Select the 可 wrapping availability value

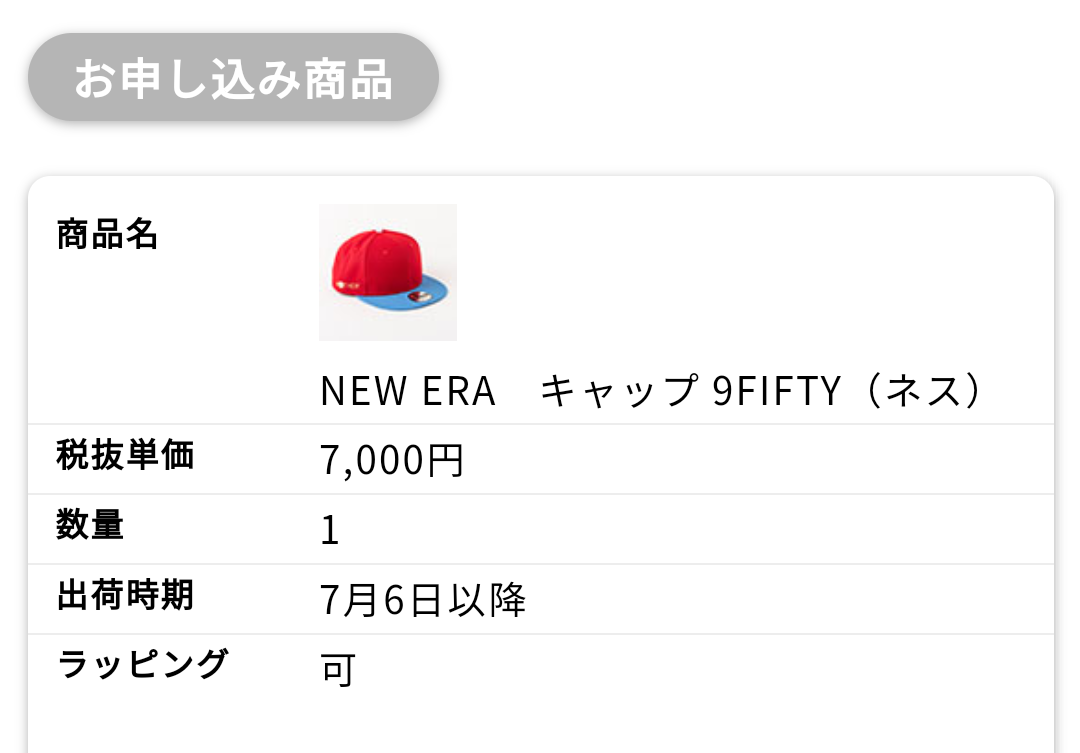click(x=338, y=670)
